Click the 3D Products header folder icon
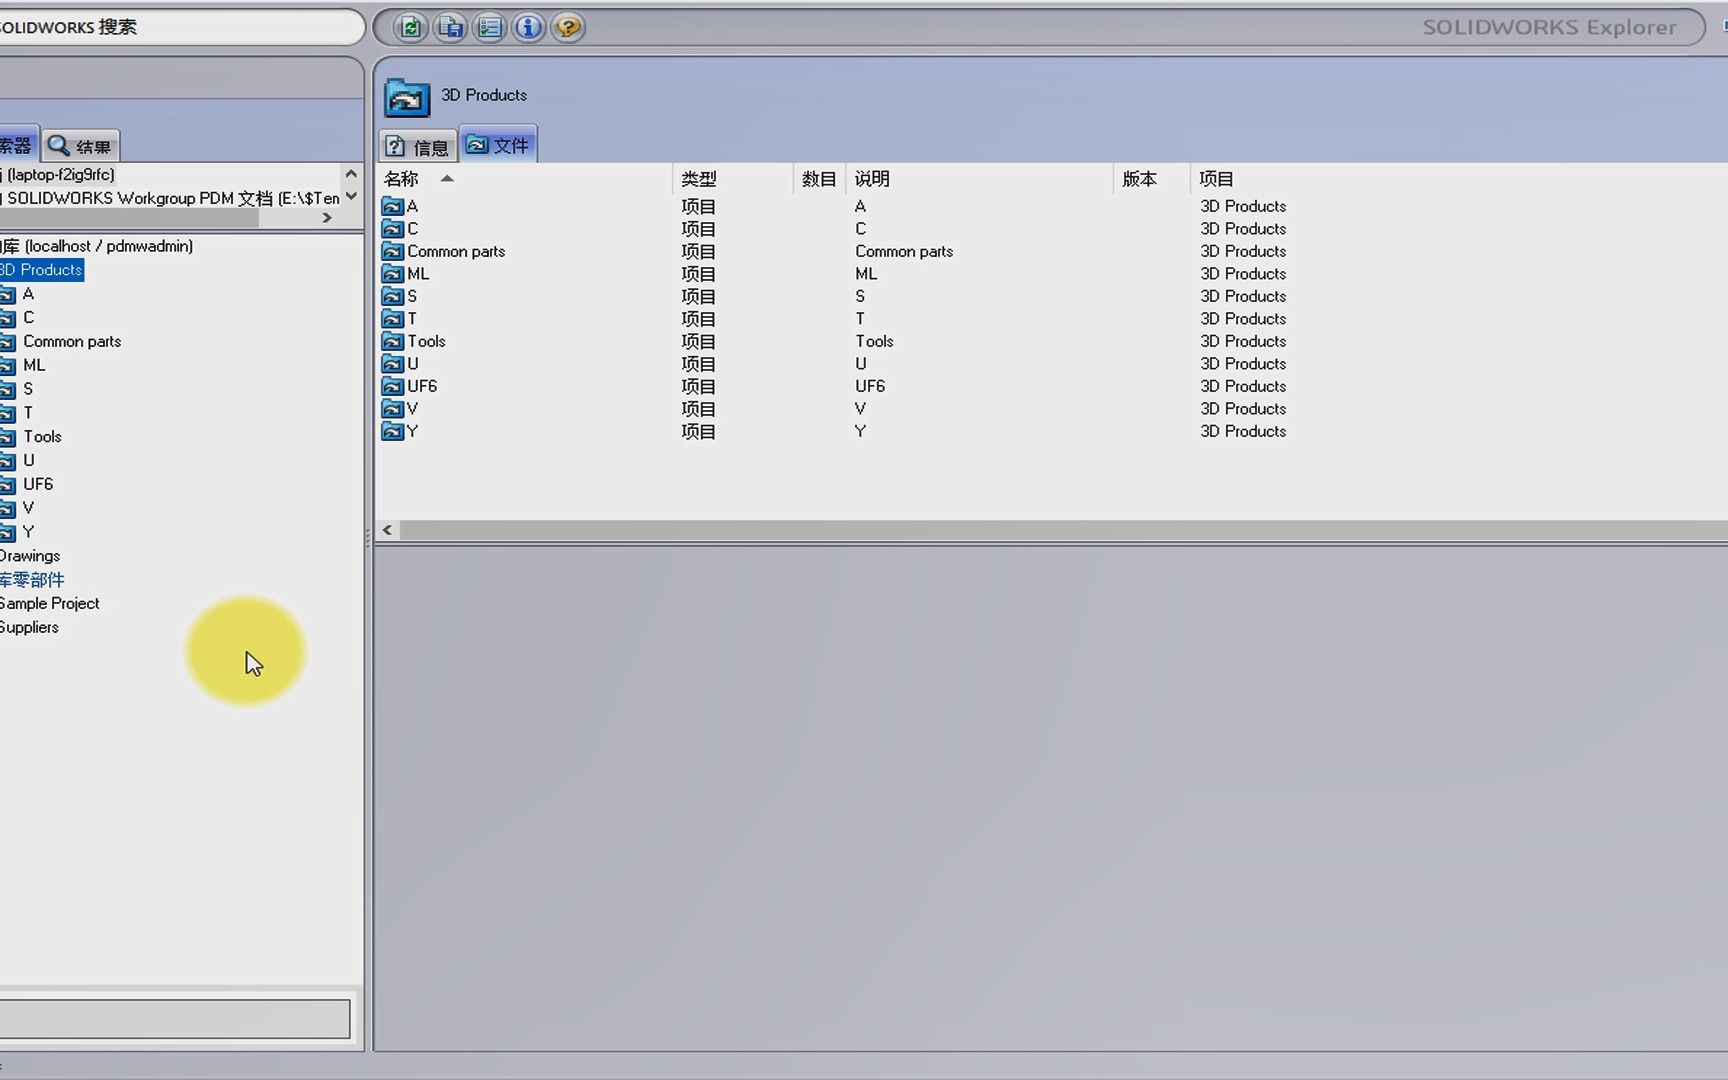This screenshot has width=1728, height=1080. (x=407, y=97)
